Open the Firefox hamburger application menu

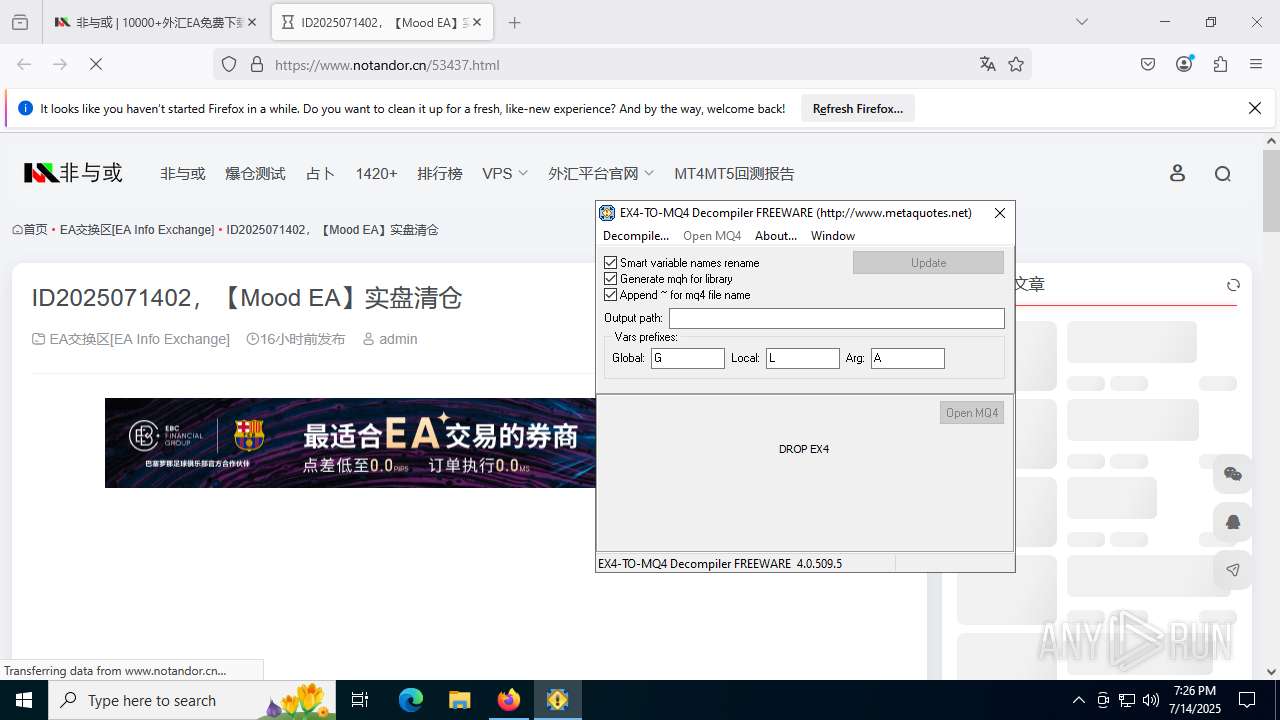point(1256,64)
